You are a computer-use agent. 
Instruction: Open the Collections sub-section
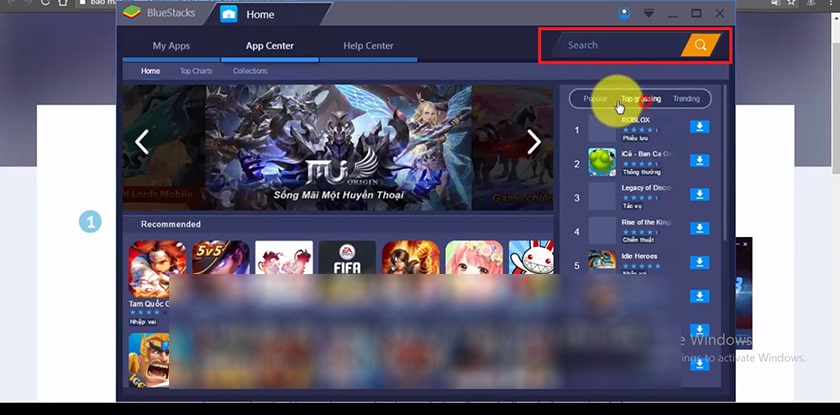250,72
